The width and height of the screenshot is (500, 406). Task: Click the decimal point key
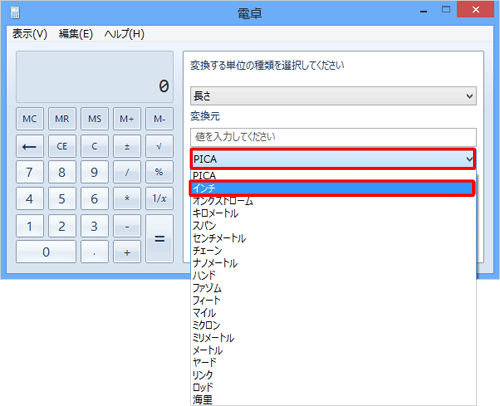click(x=94, y=252)
